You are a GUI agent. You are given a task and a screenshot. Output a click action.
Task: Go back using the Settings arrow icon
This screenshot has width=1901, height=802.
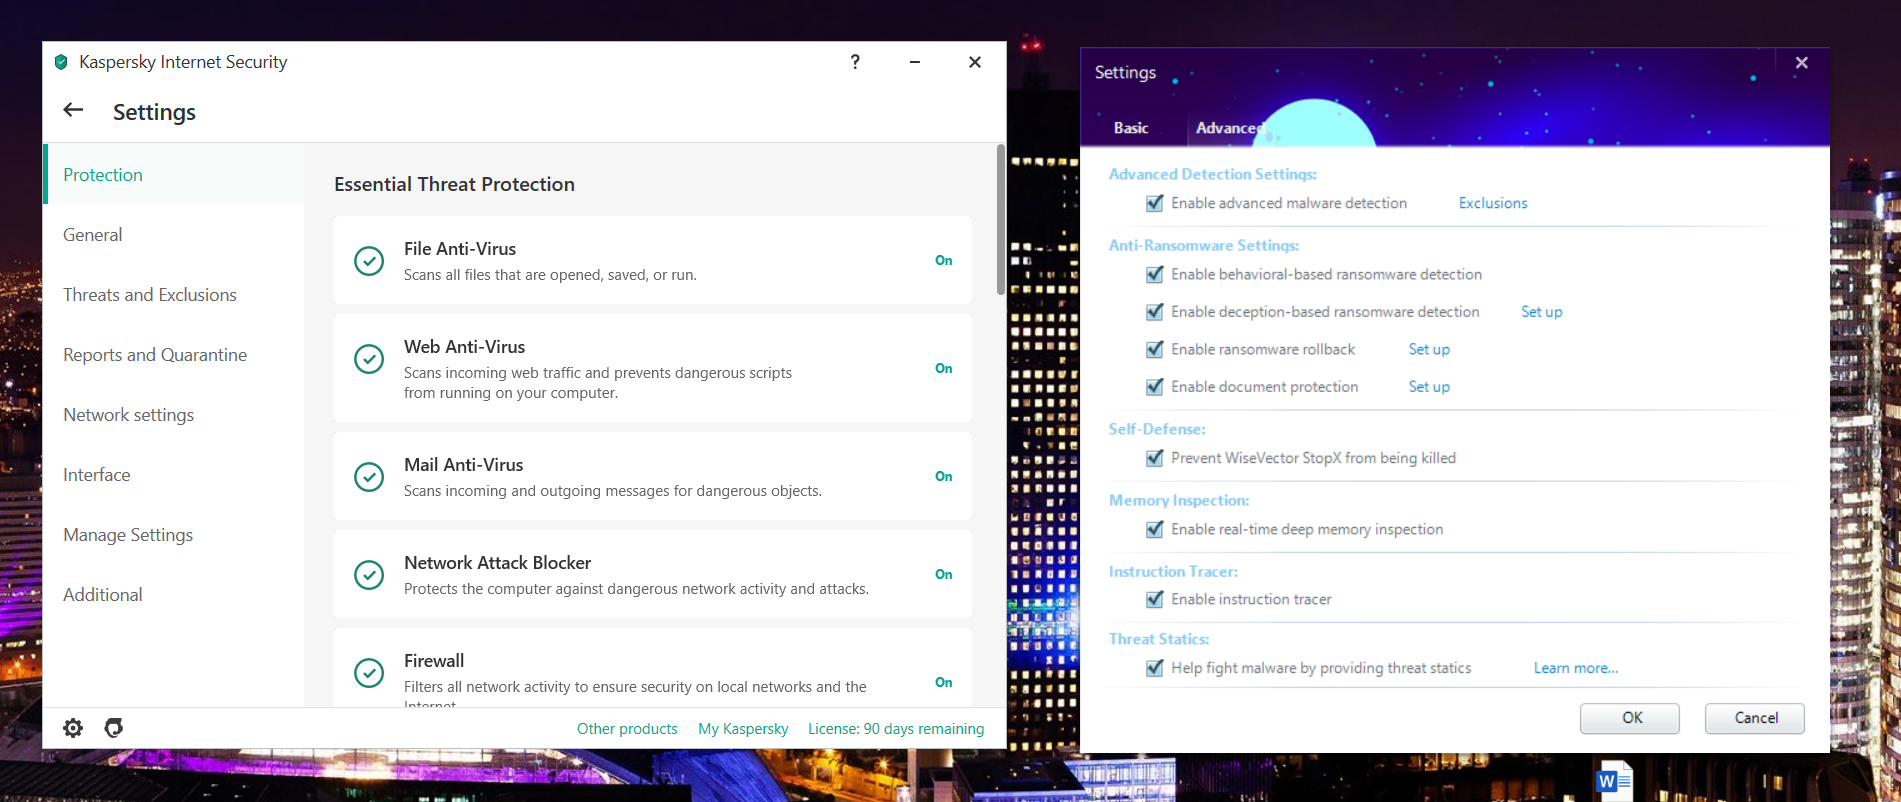pyautogui.click(x=73, y=110)
